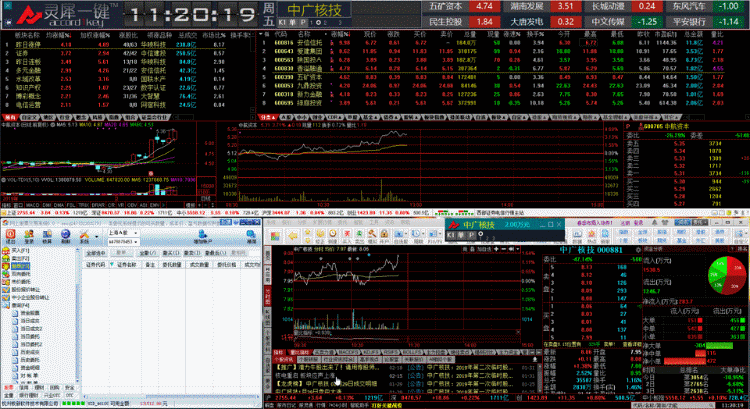The image size is (750, 409).
Task: Click 五矿资本 4.74 ticker at top
Action: coord(462,6)
